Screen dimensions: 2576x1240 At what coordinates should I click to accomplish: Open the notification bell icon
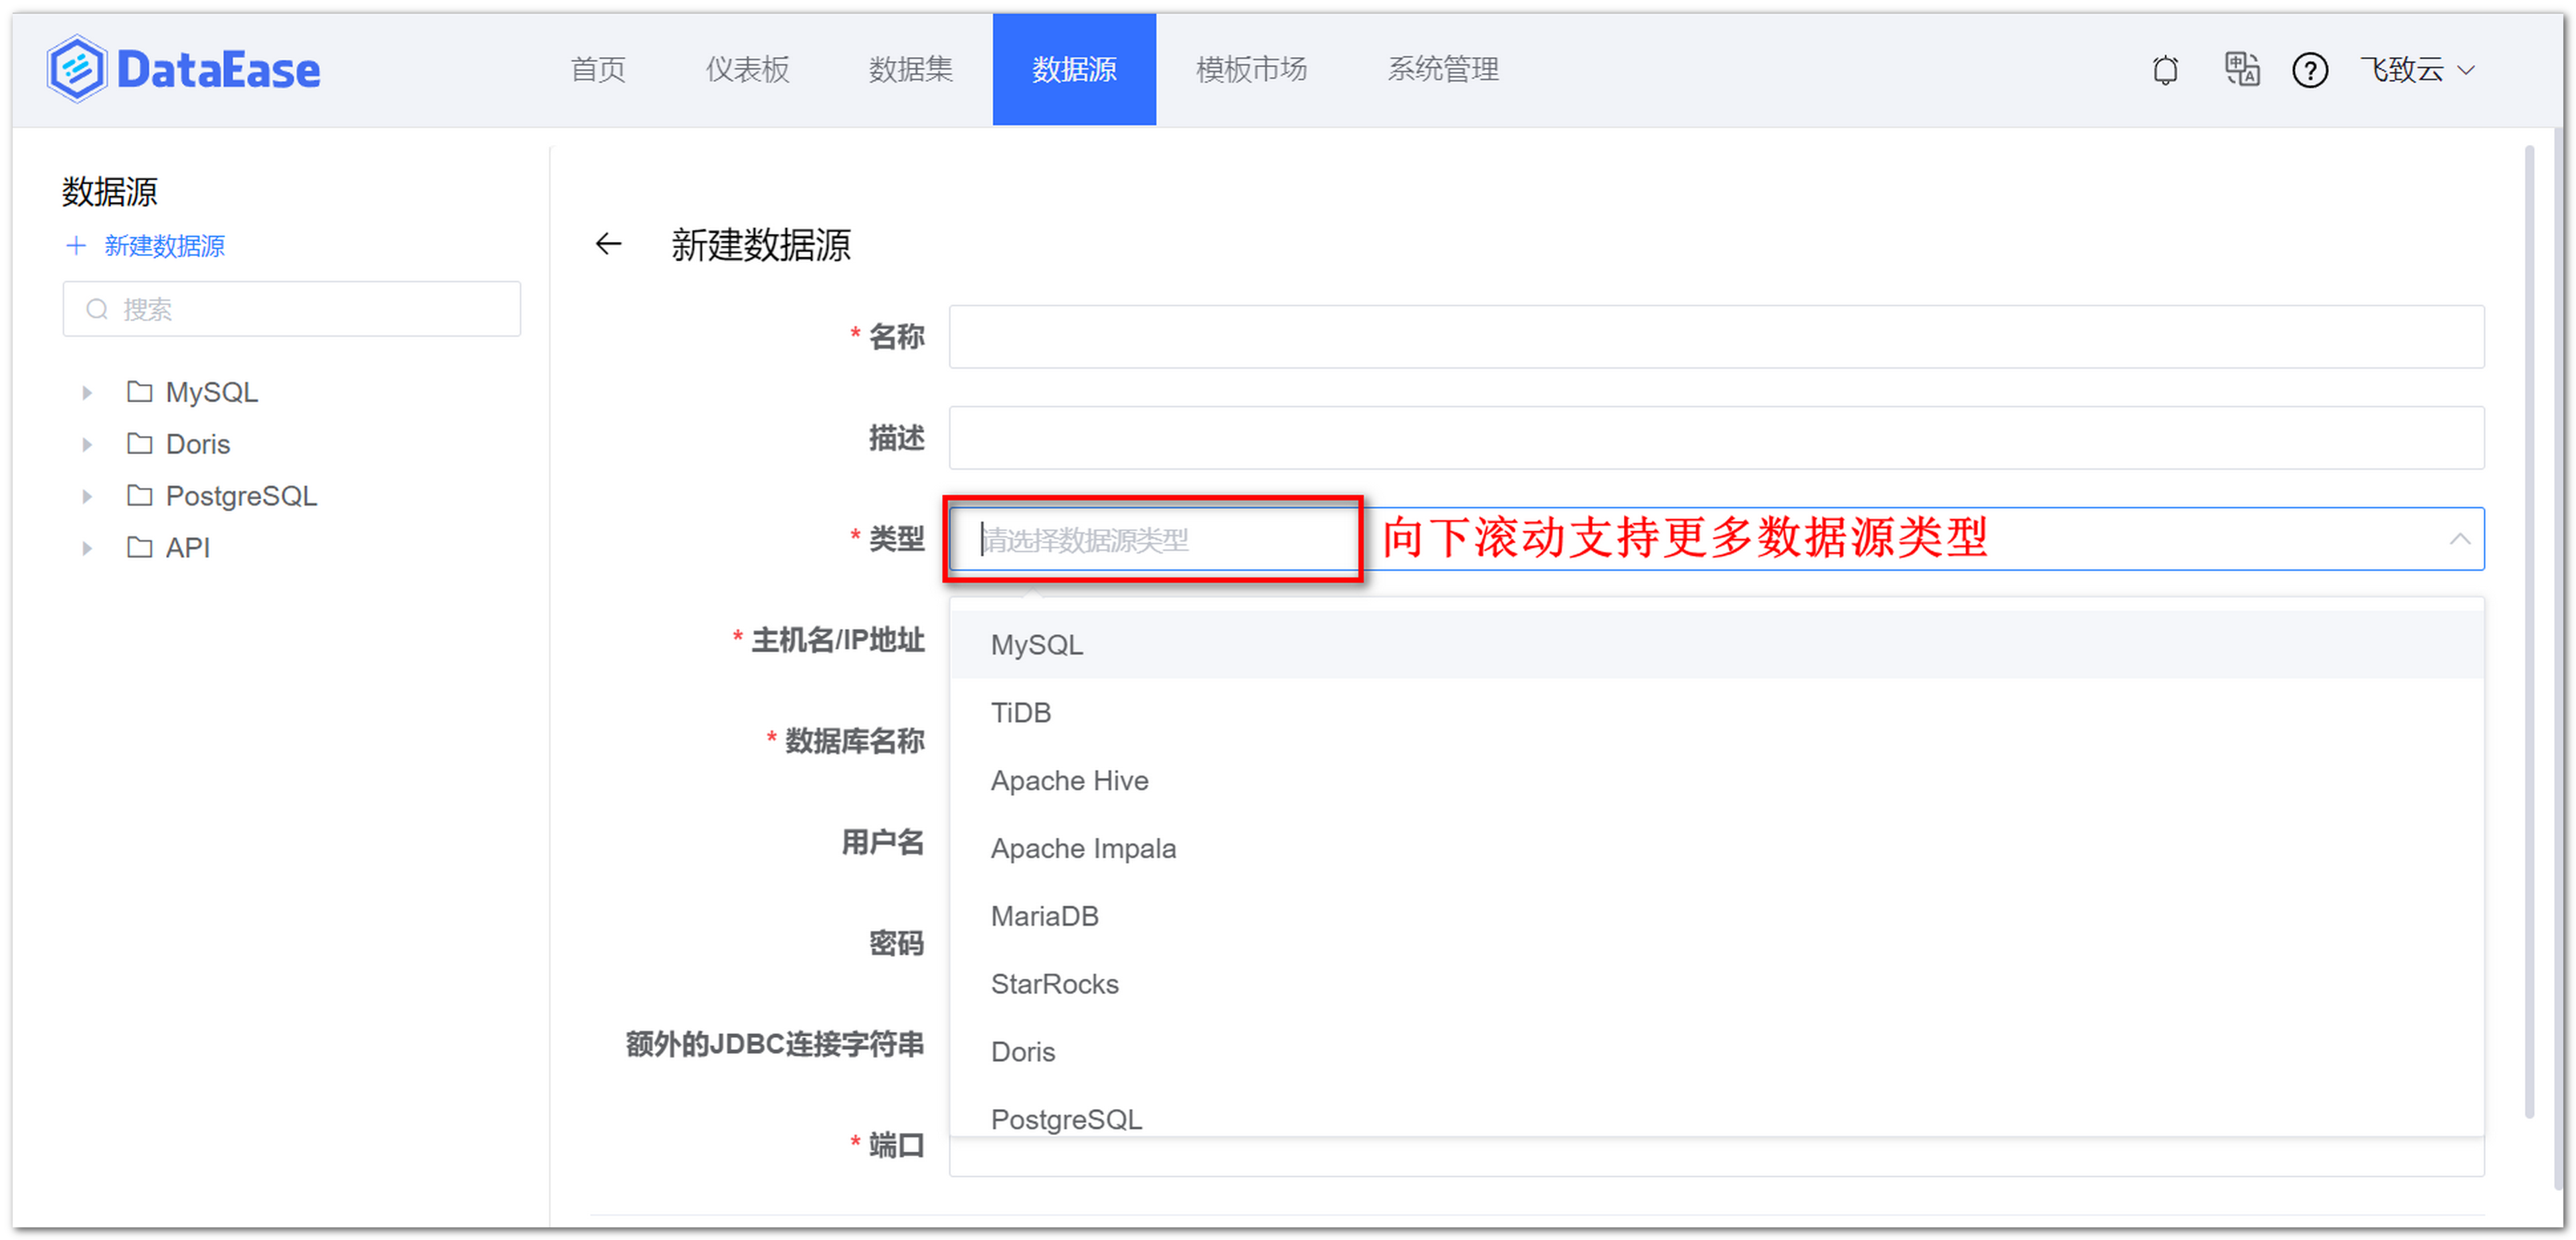point(2164,70)
